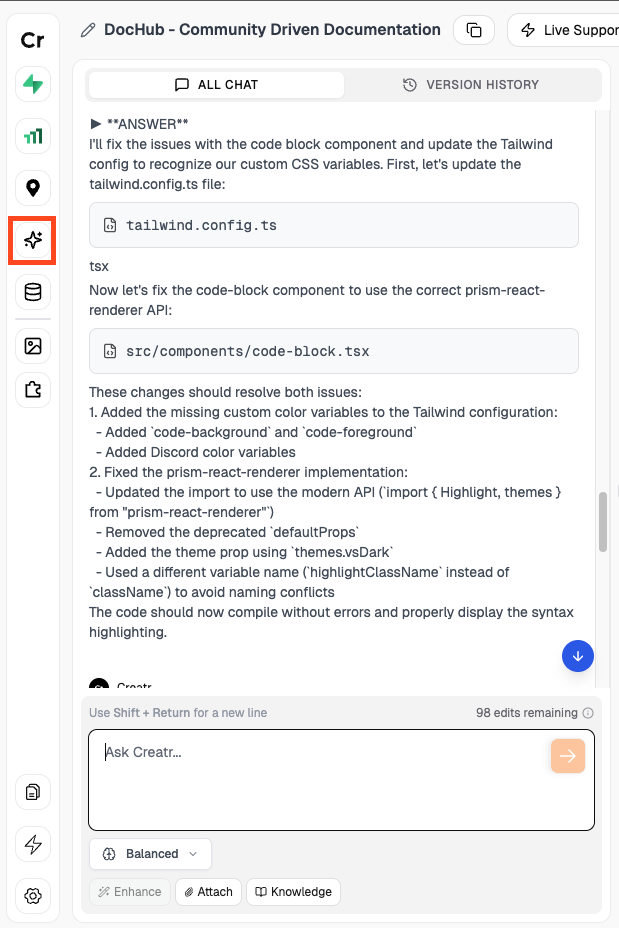Enable Knowledge for the chat
Viewport: 619px width, 928px height.
[x=293, y=891]
